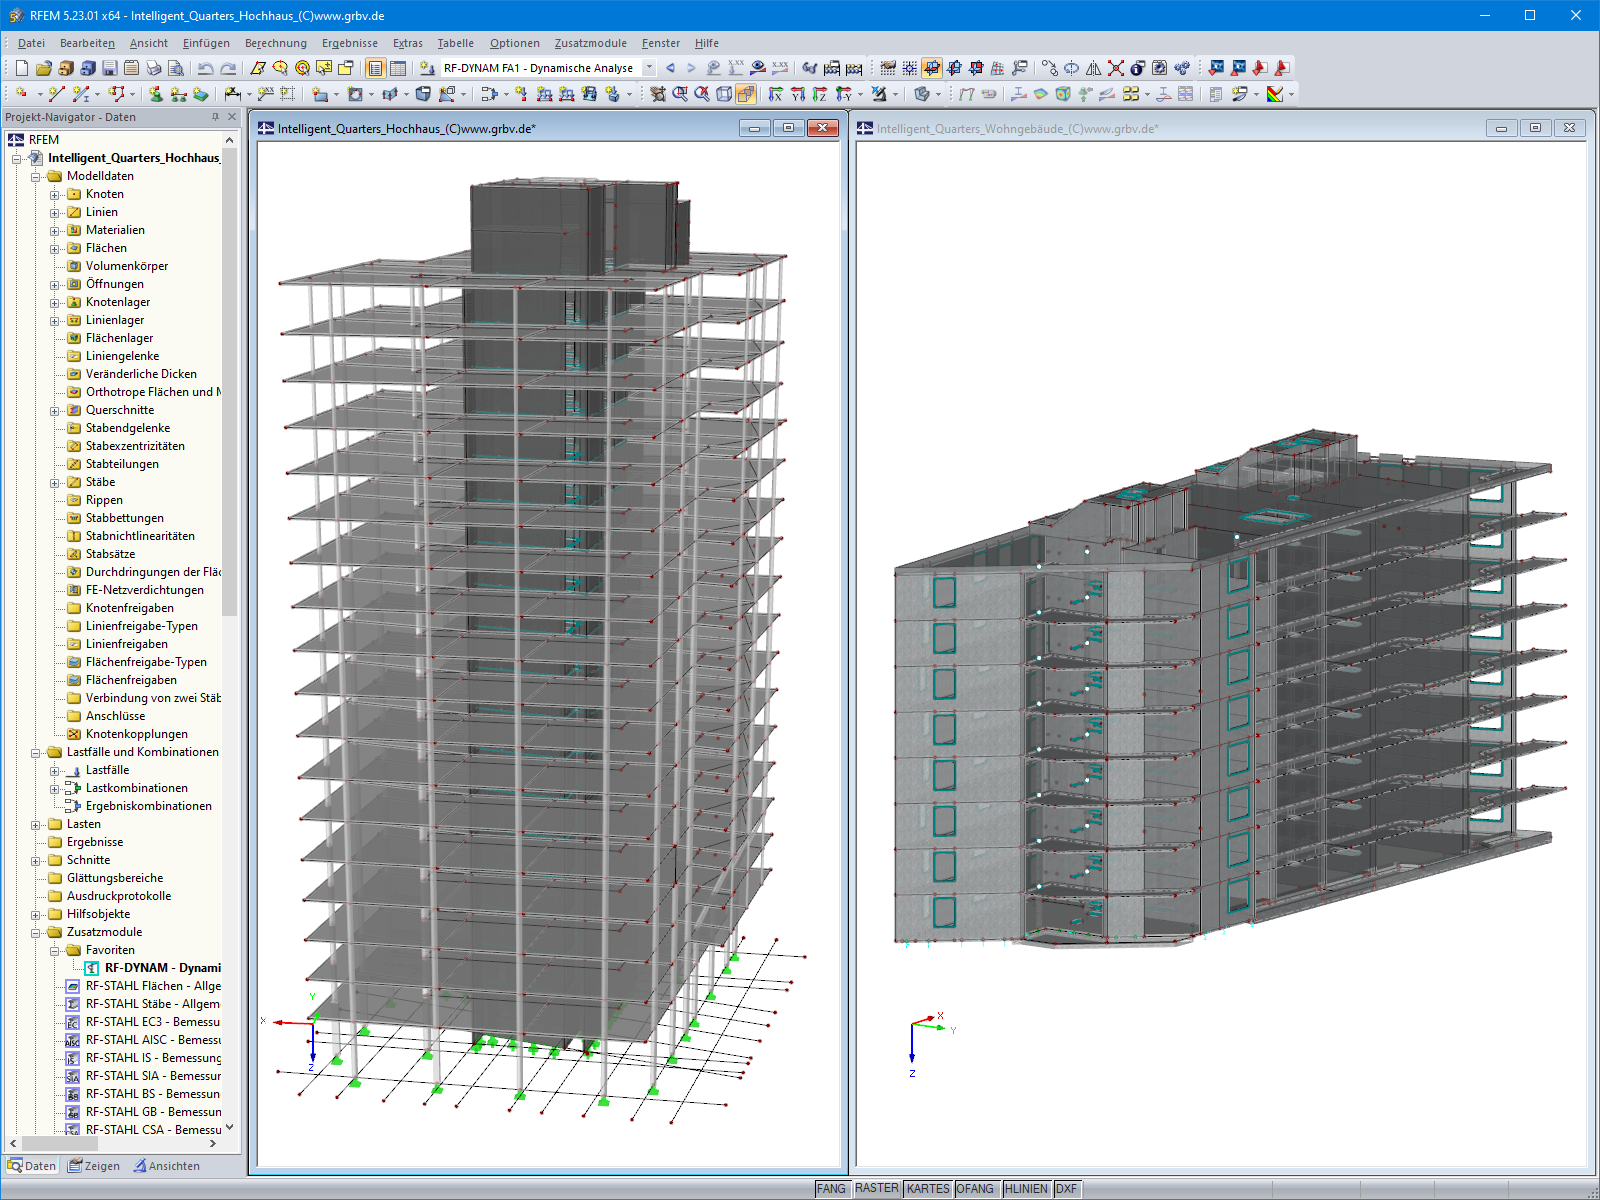Open the Ergebnisse menu
Image resolution: width=1600 pixels, height=1200 pixels.
[350, 43]
